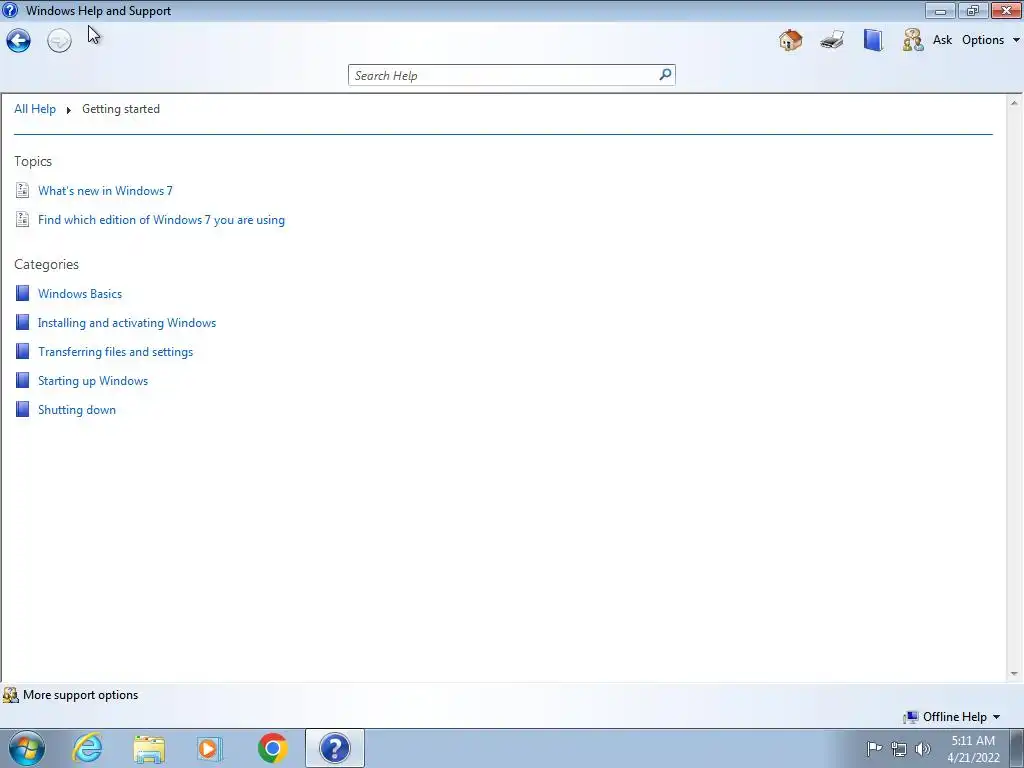
Task: Minimize the Help and Support window
Action: (940, 10)
